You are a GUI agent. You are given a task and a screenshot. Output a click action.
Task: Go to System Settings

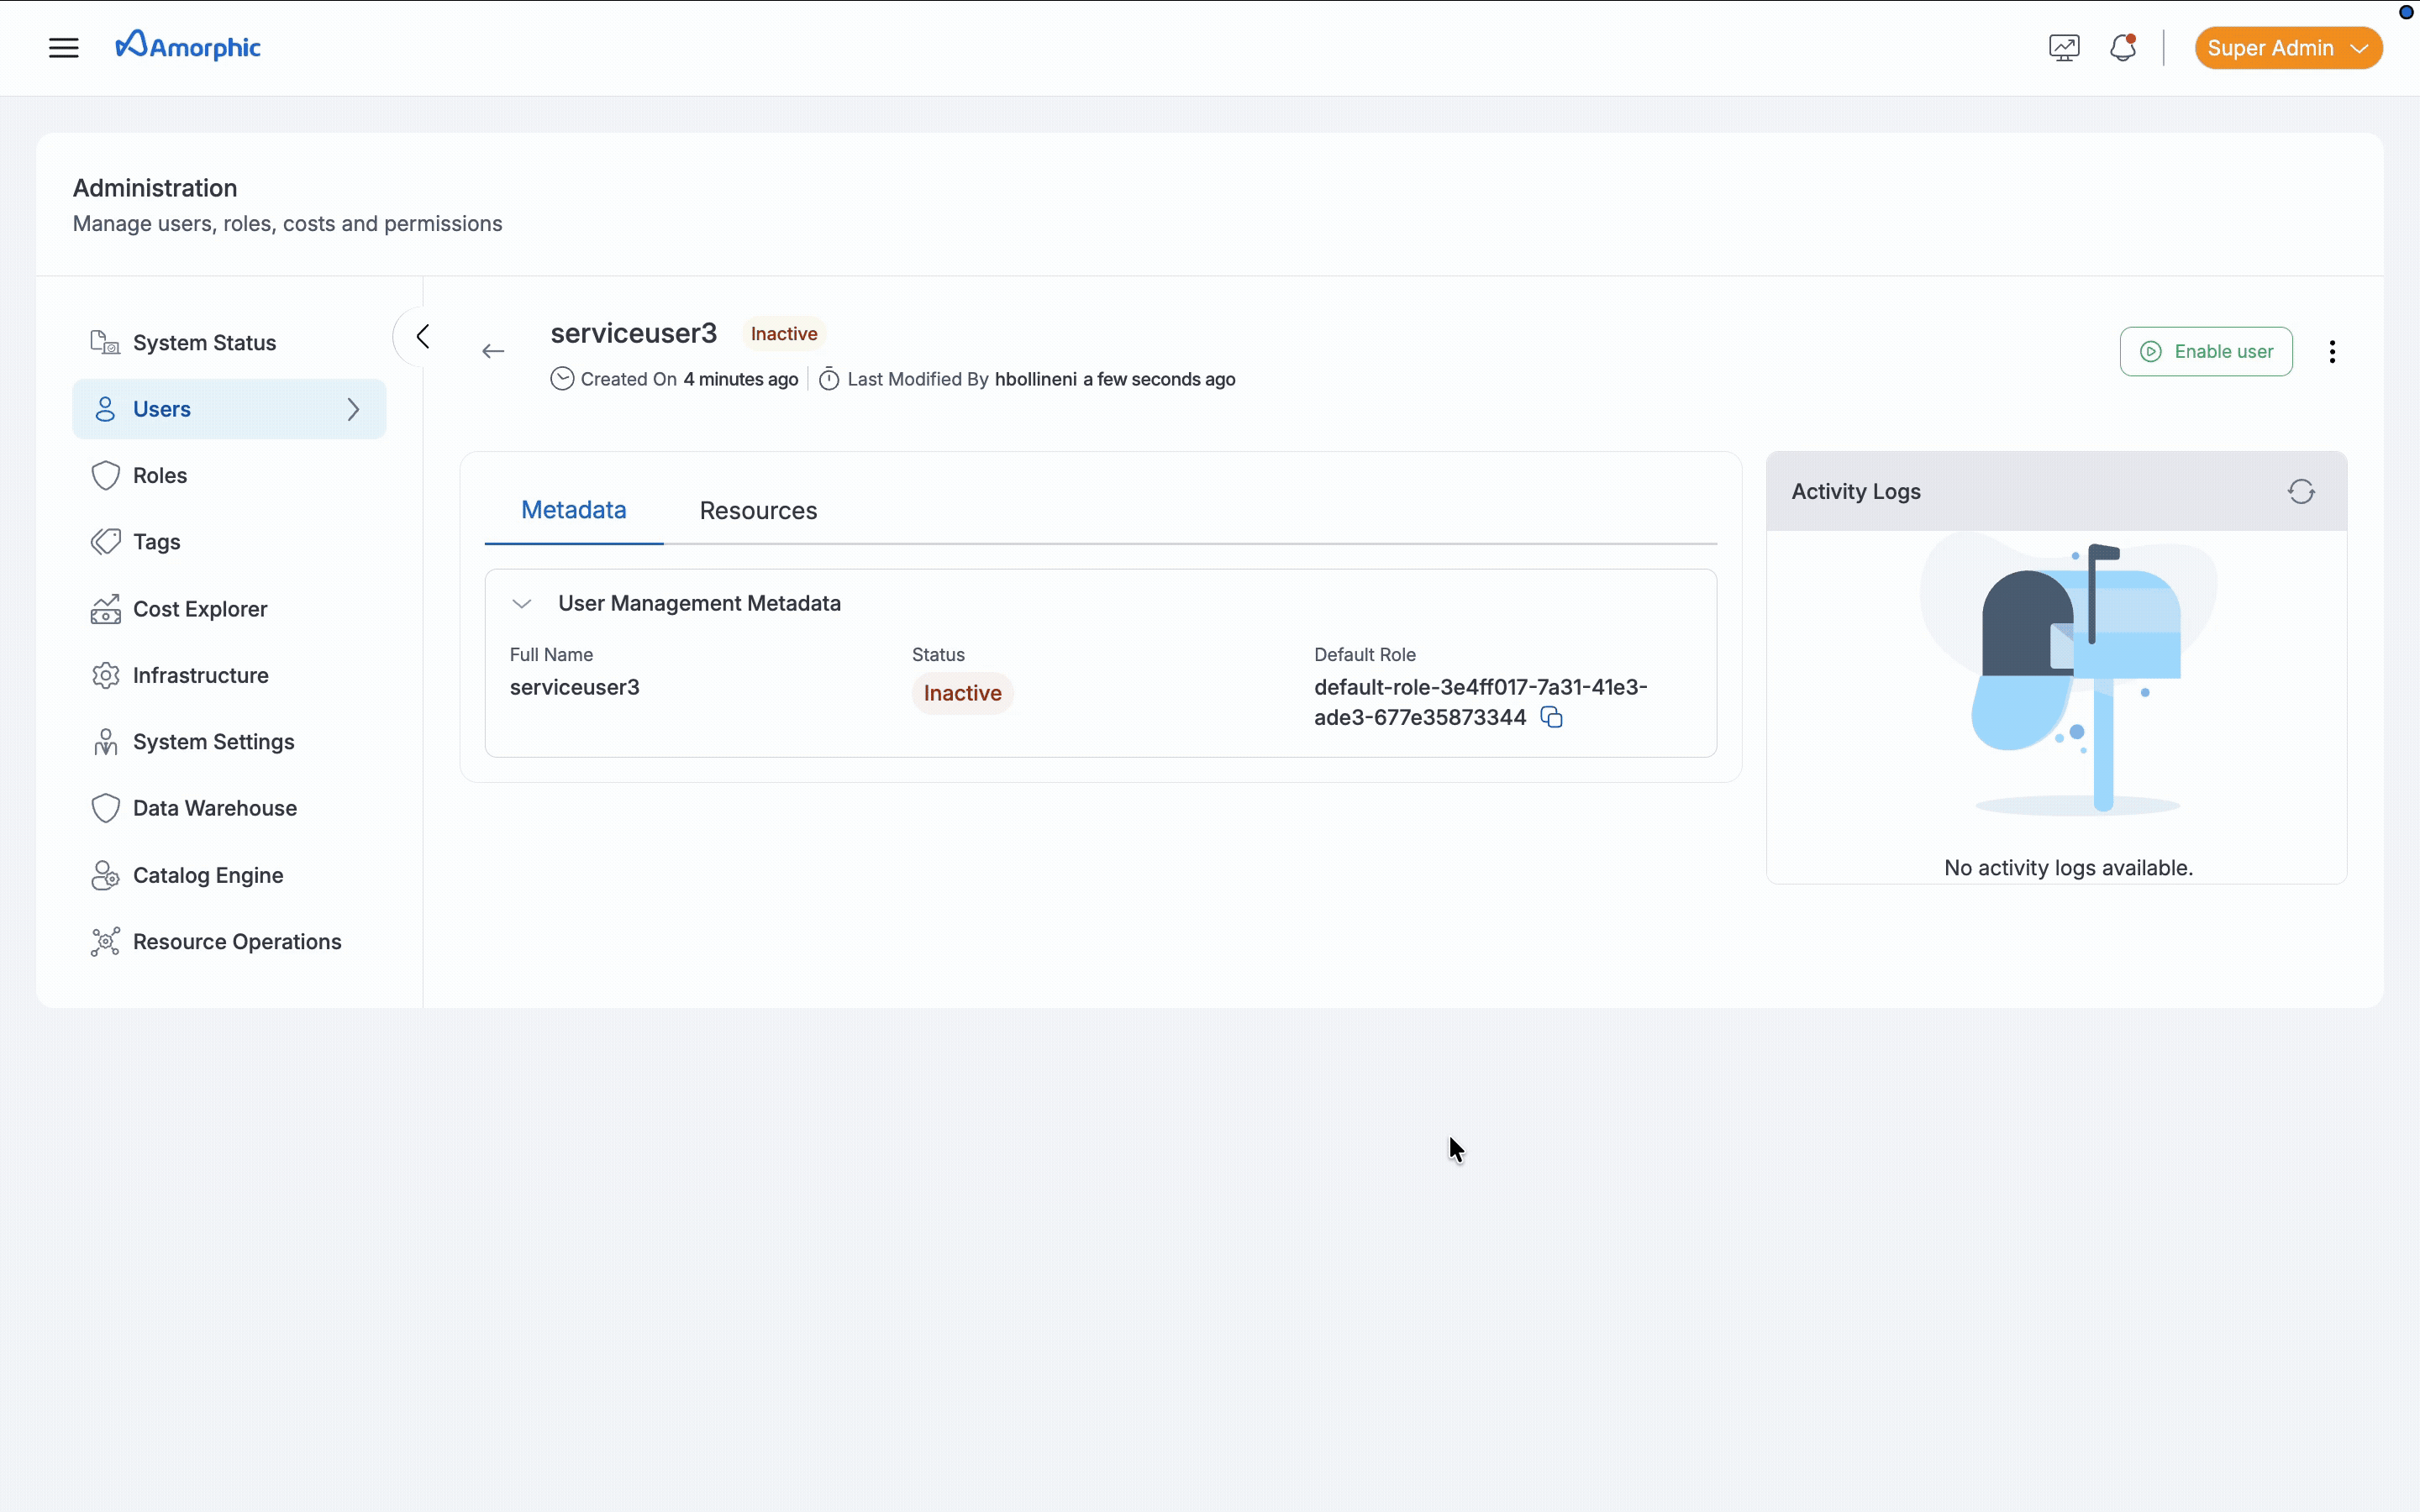tap(213, 742)
